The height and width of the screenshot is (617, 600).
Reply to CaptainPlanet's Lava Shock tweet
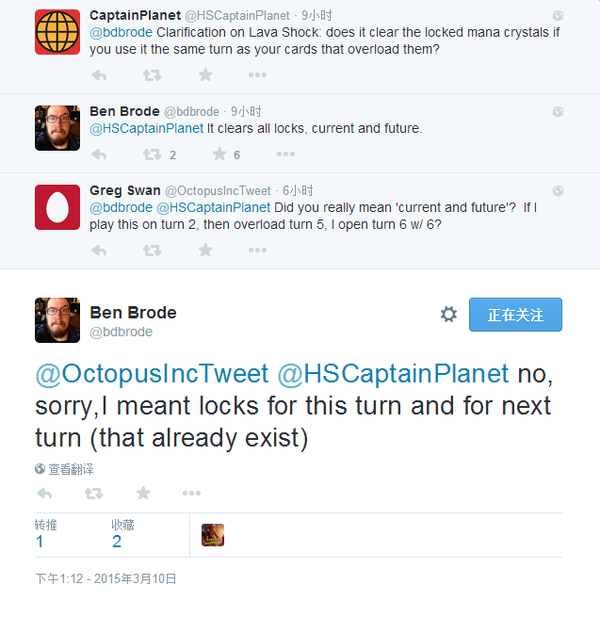coord(99,75)
